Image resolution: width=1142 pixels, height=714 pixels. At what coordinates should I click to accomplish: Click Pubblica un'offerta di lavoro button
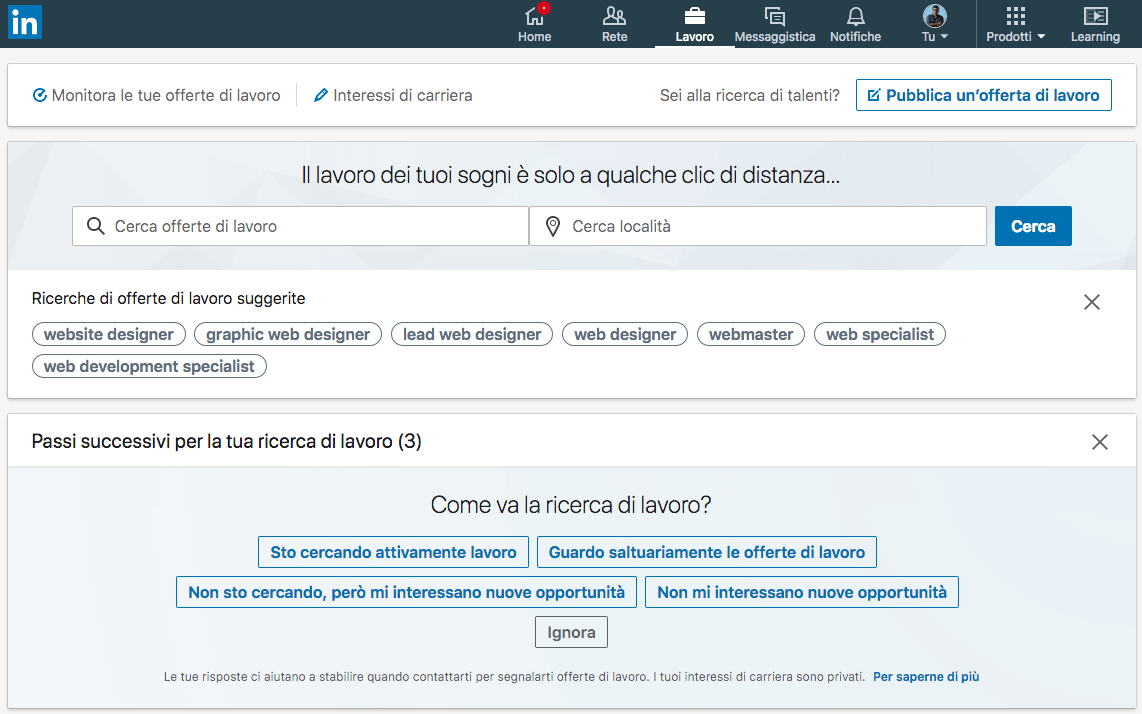pos(983,95)
